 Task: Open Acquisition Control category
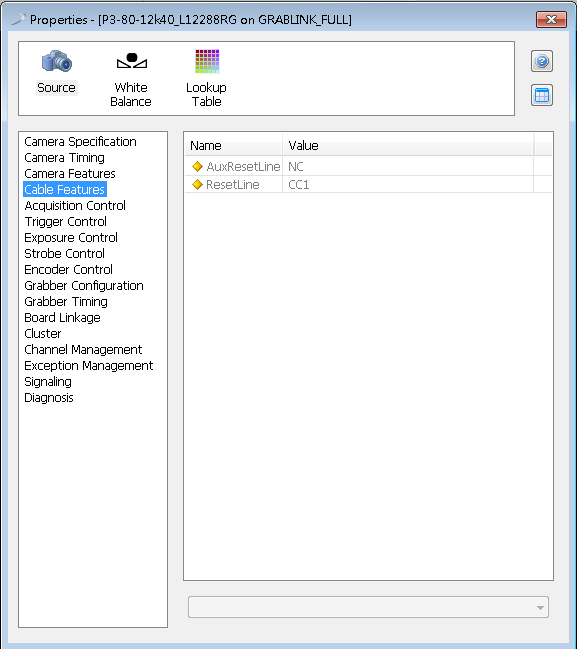[x=75, y=205]
